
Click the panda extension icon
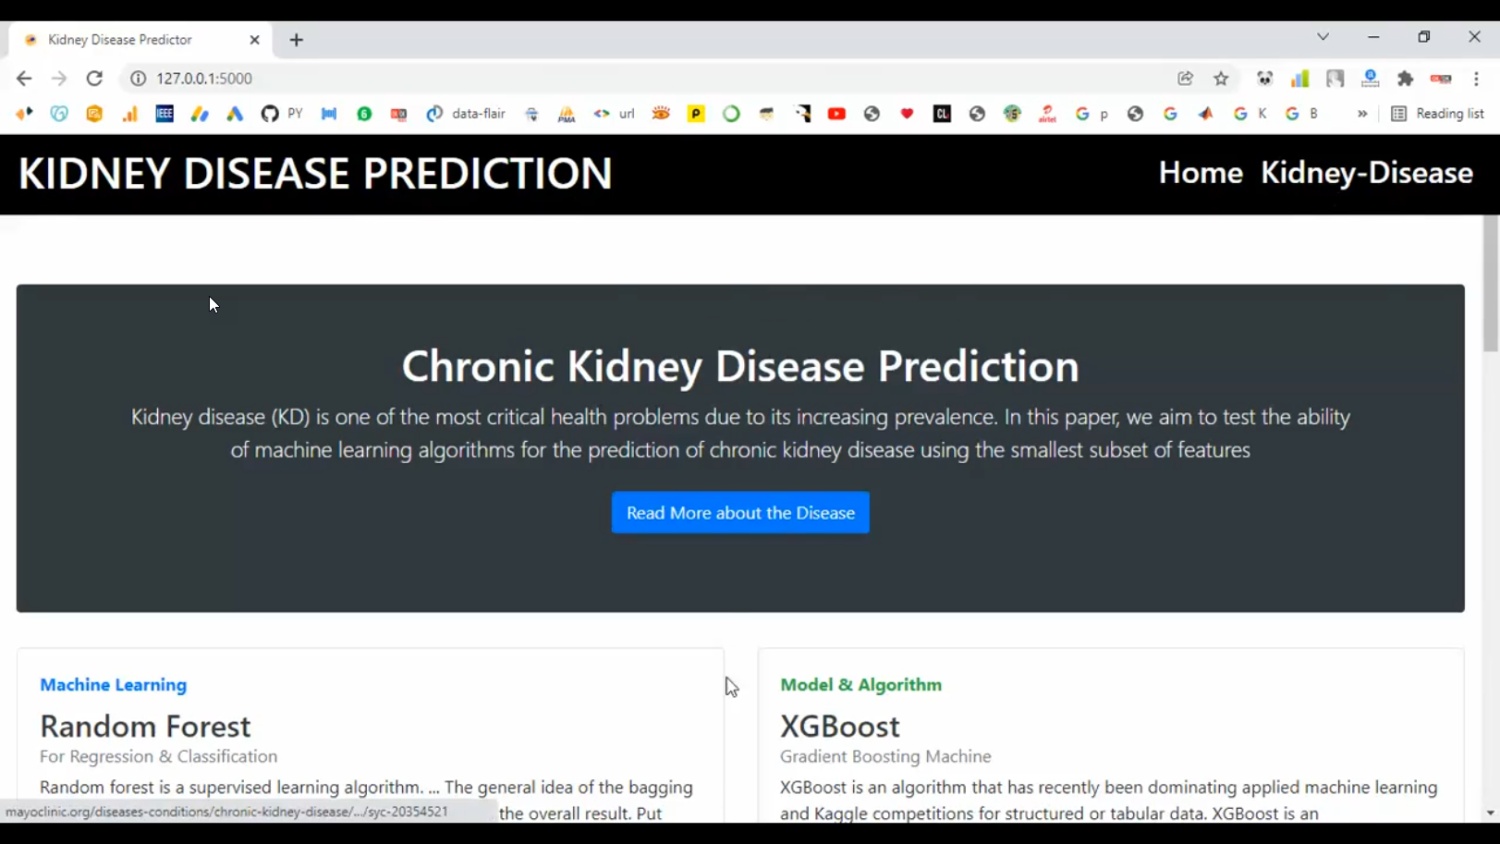tap(1265, 78)
